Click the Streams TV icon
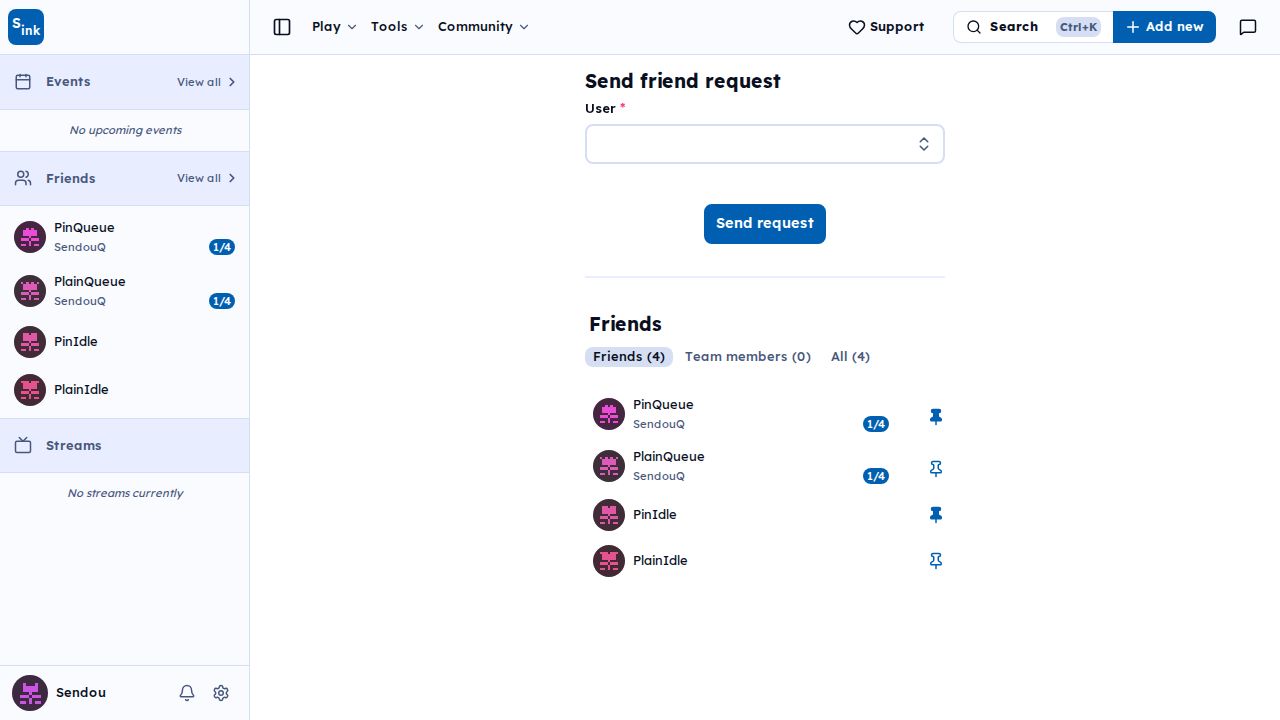 (x=24, y=446)
